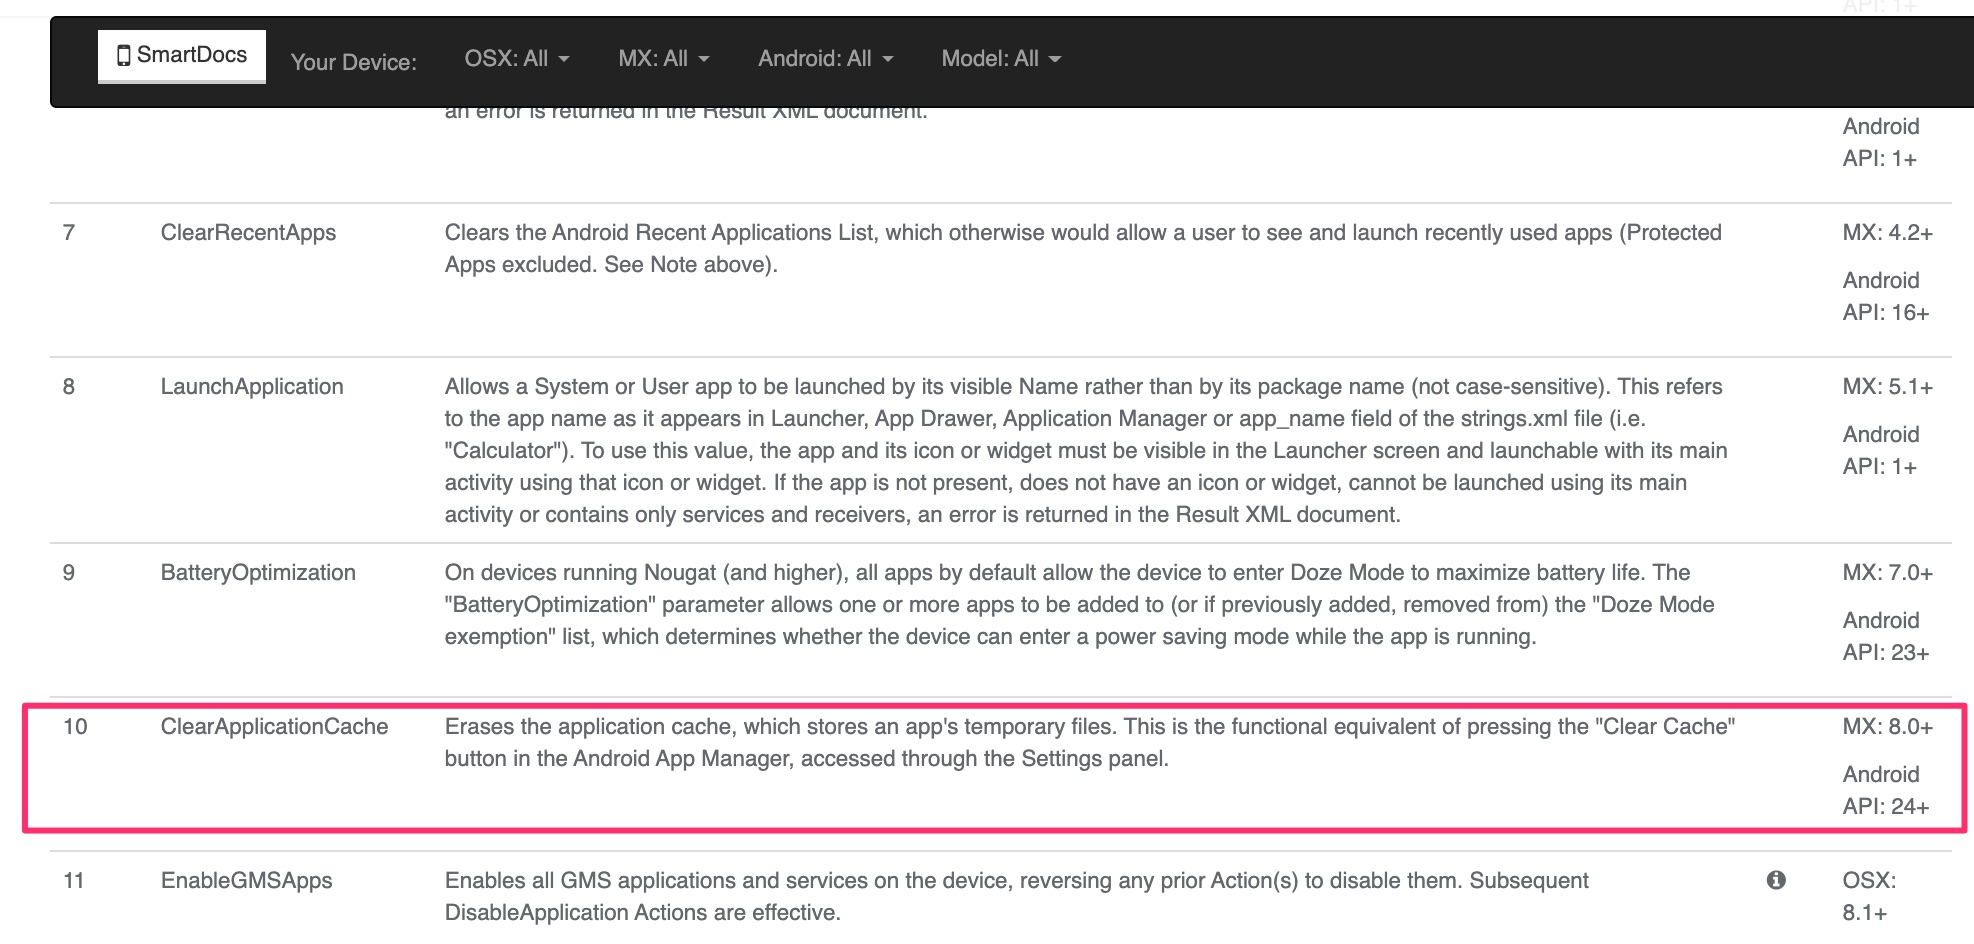Expand the Model: All dropdown
The height and width of the screenshot is (944, 1974).
[1000, 59]
